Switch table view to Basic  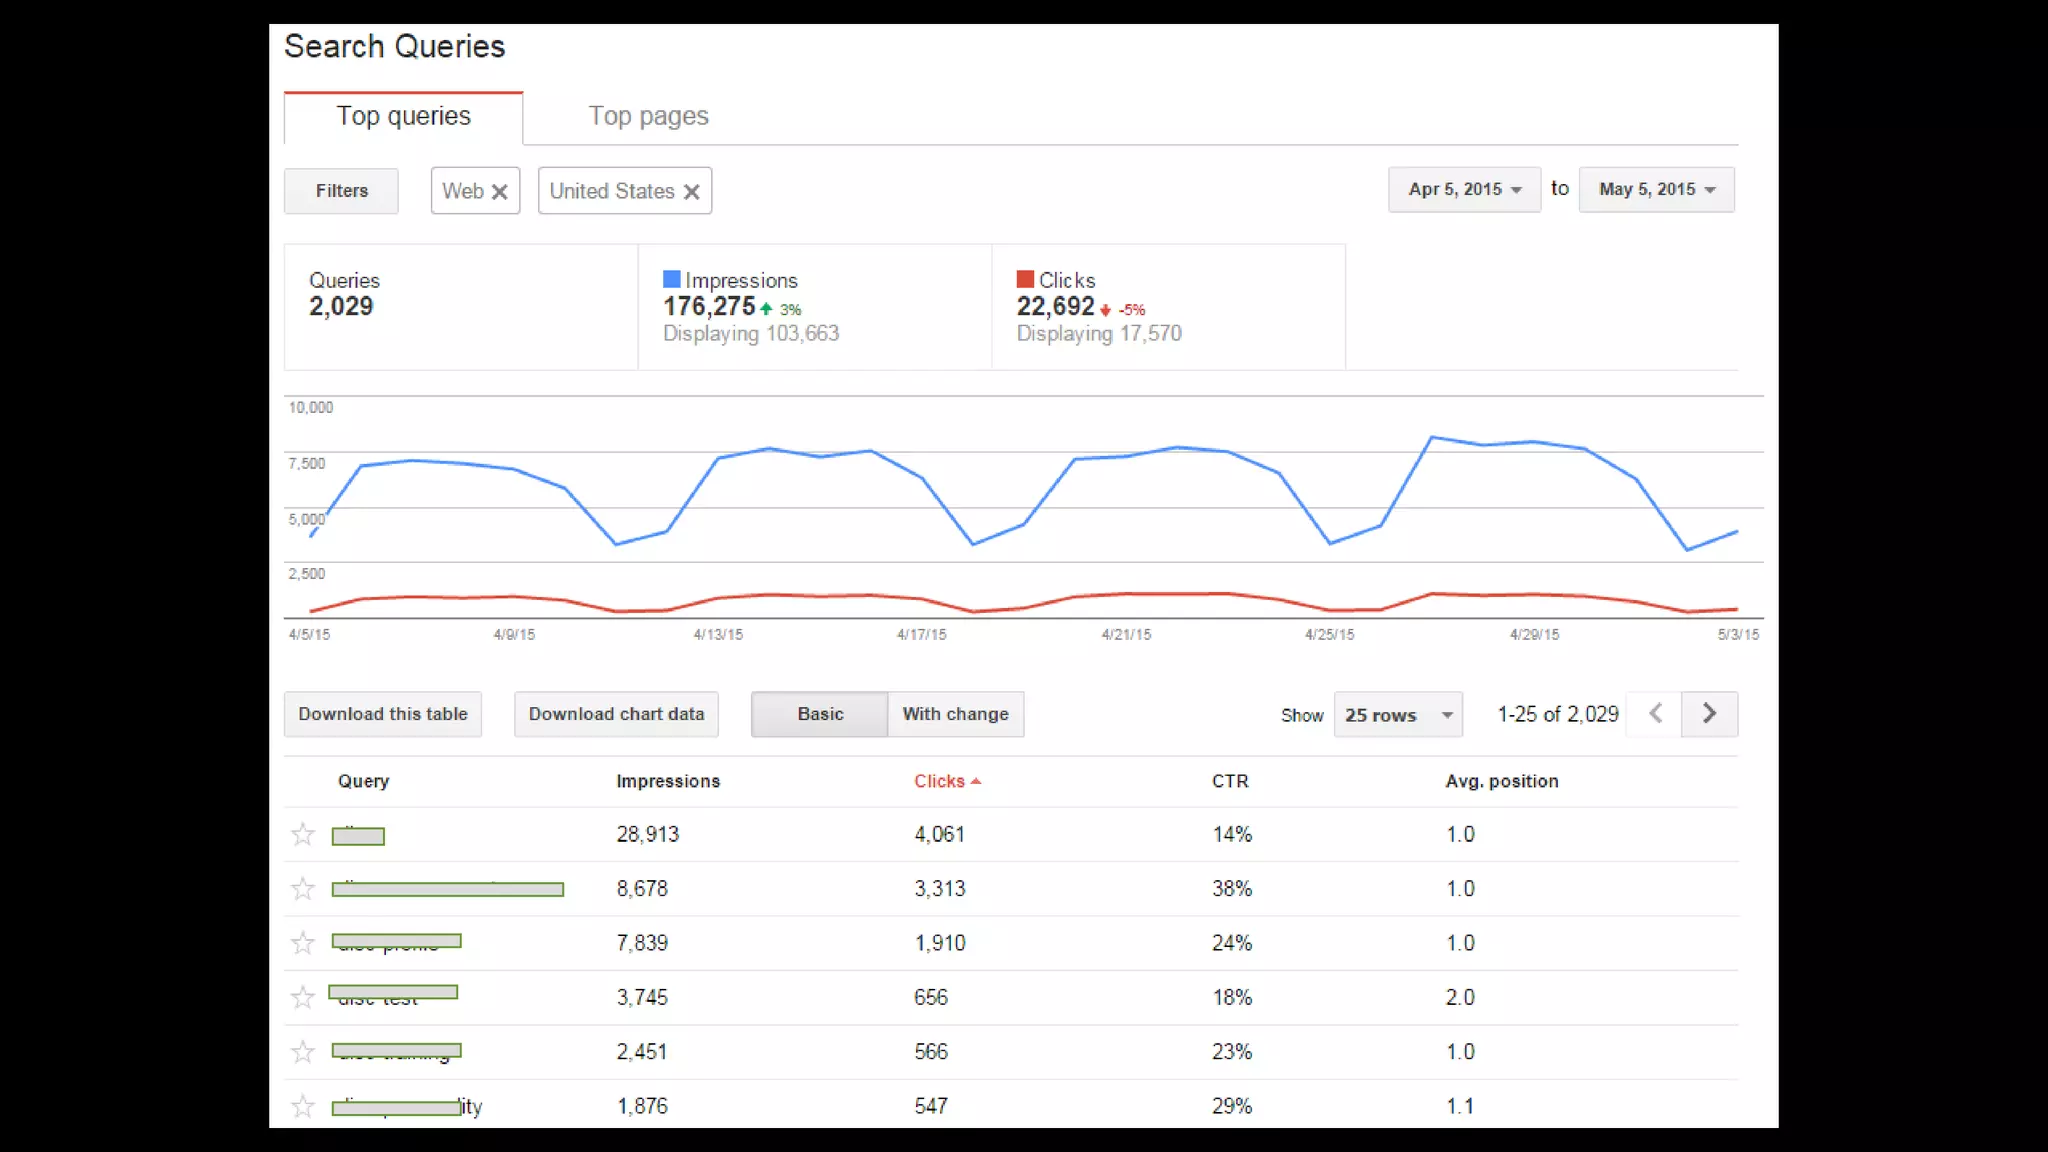pyautogui.click(x=820, y=714)
